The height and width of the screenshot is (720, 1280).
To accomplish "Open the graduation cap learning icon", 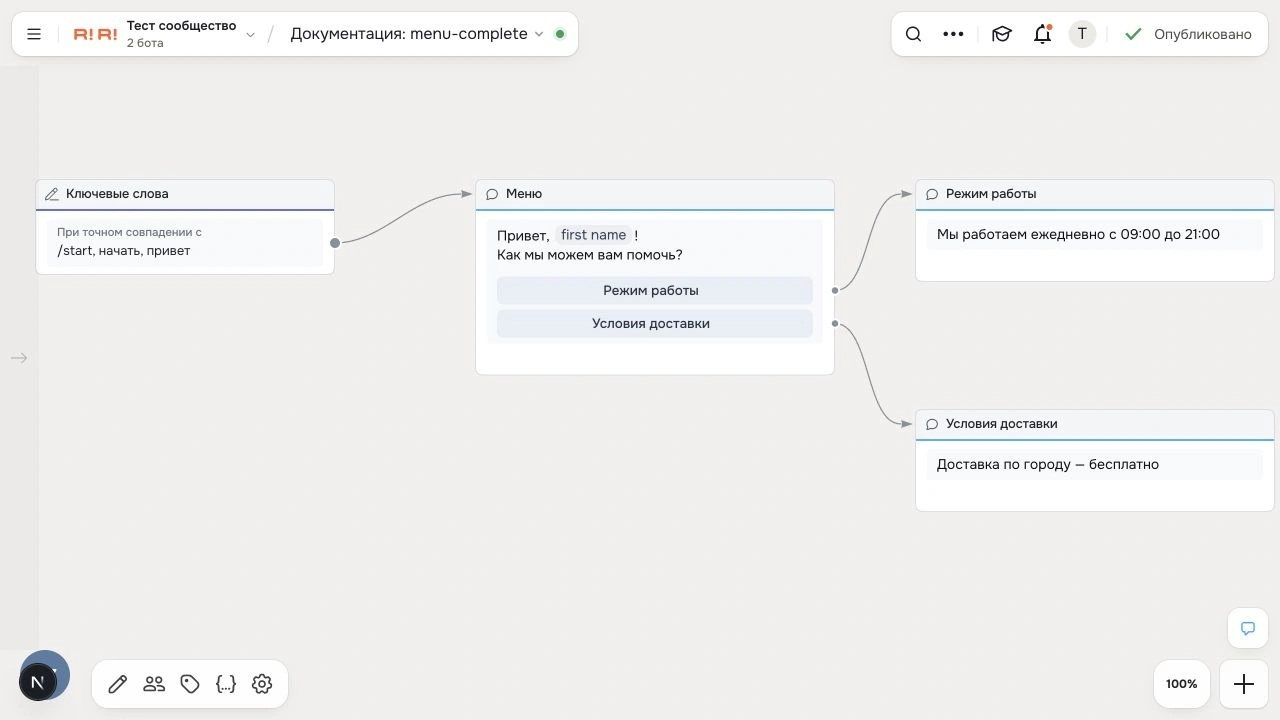I will pos(1001,34).
